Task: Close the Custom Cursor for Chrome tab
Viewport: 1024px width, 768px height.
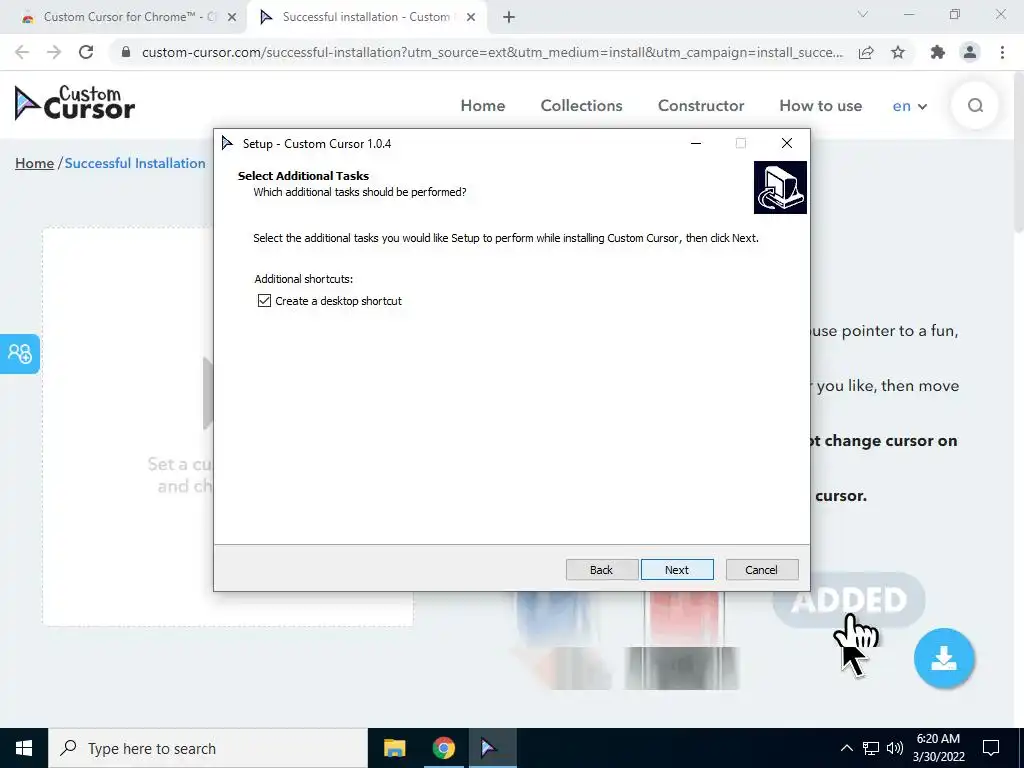Action: 232,18
